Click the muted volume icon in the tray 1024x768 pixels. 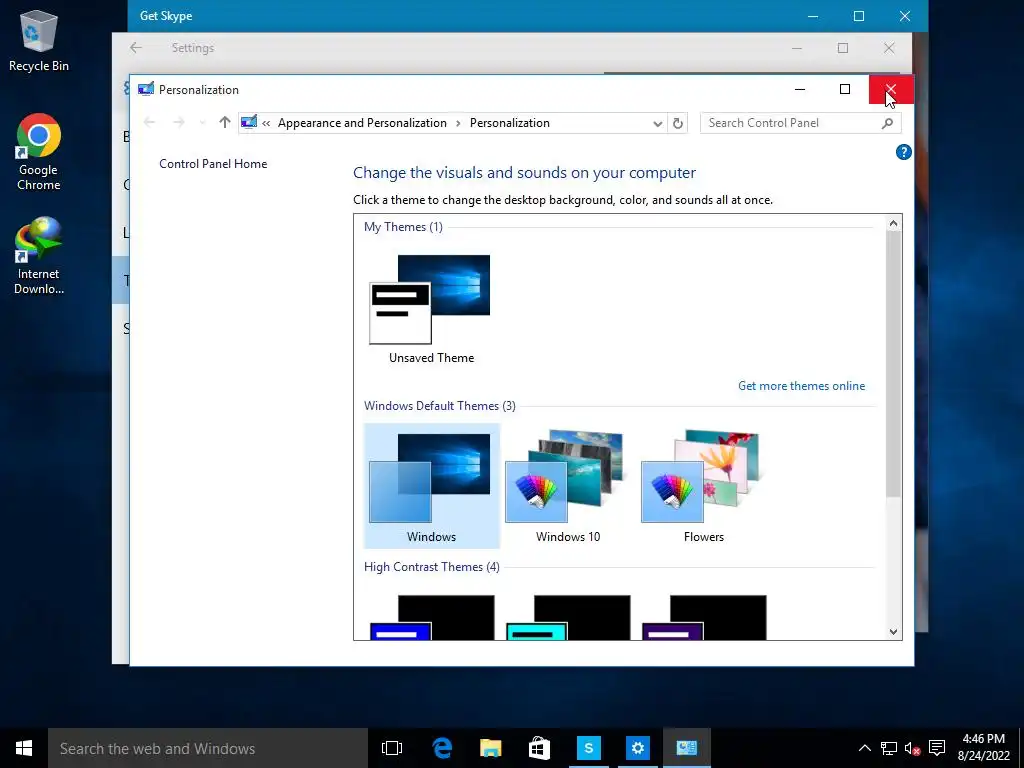[x=912, y=748]
